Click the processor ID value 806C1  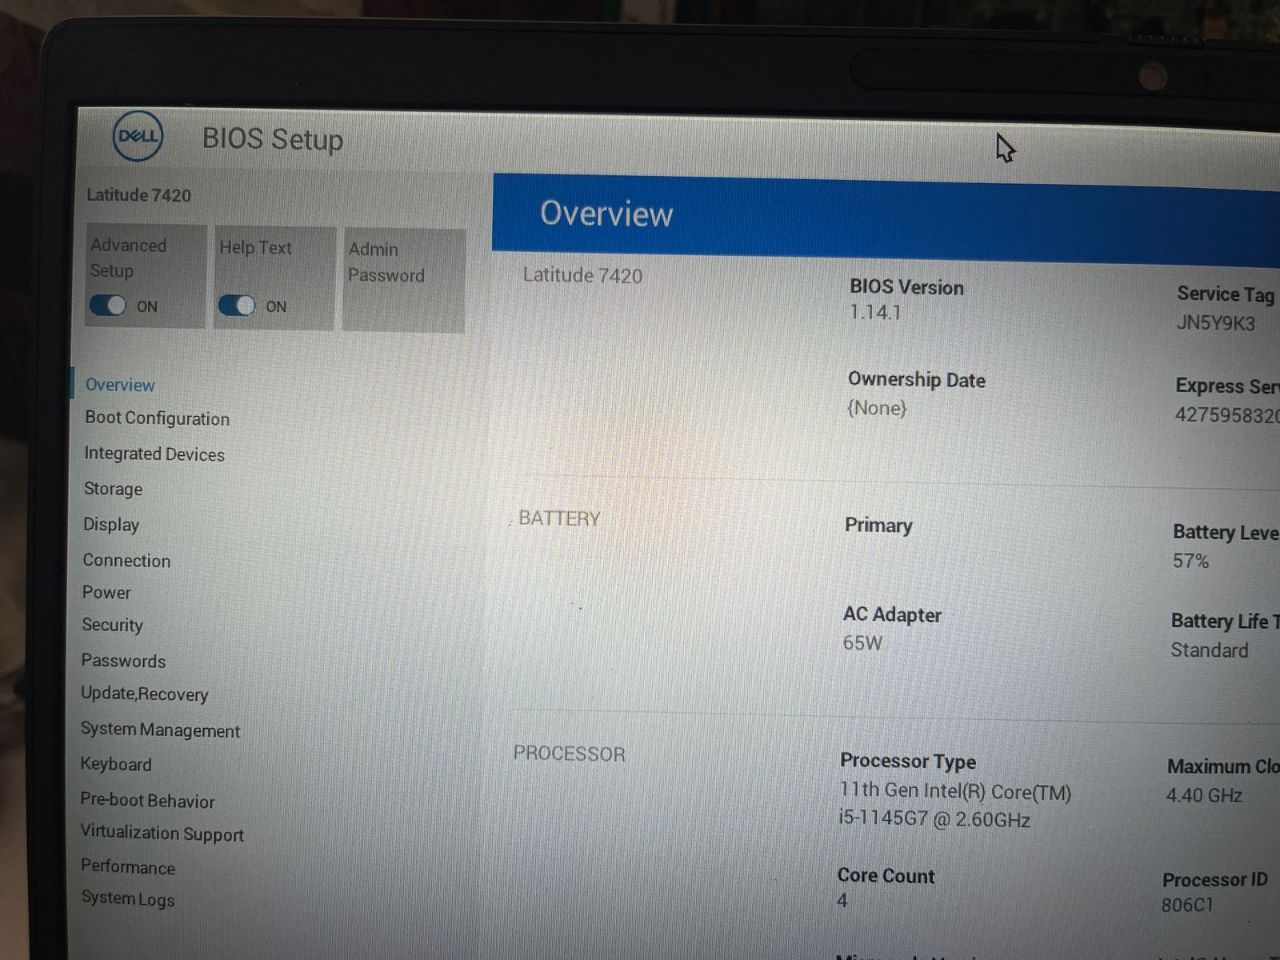point(1187,905)
